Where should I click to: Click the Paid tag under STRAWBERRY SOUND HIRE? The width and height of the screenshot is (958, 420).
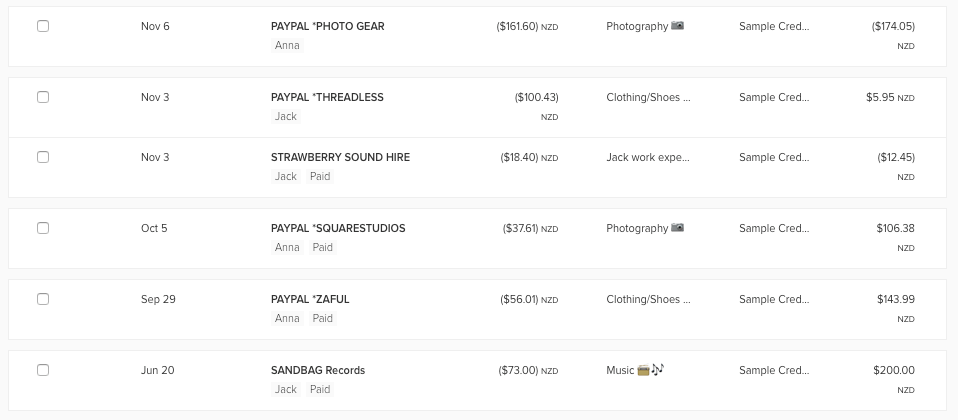click(x=320, y=176)
